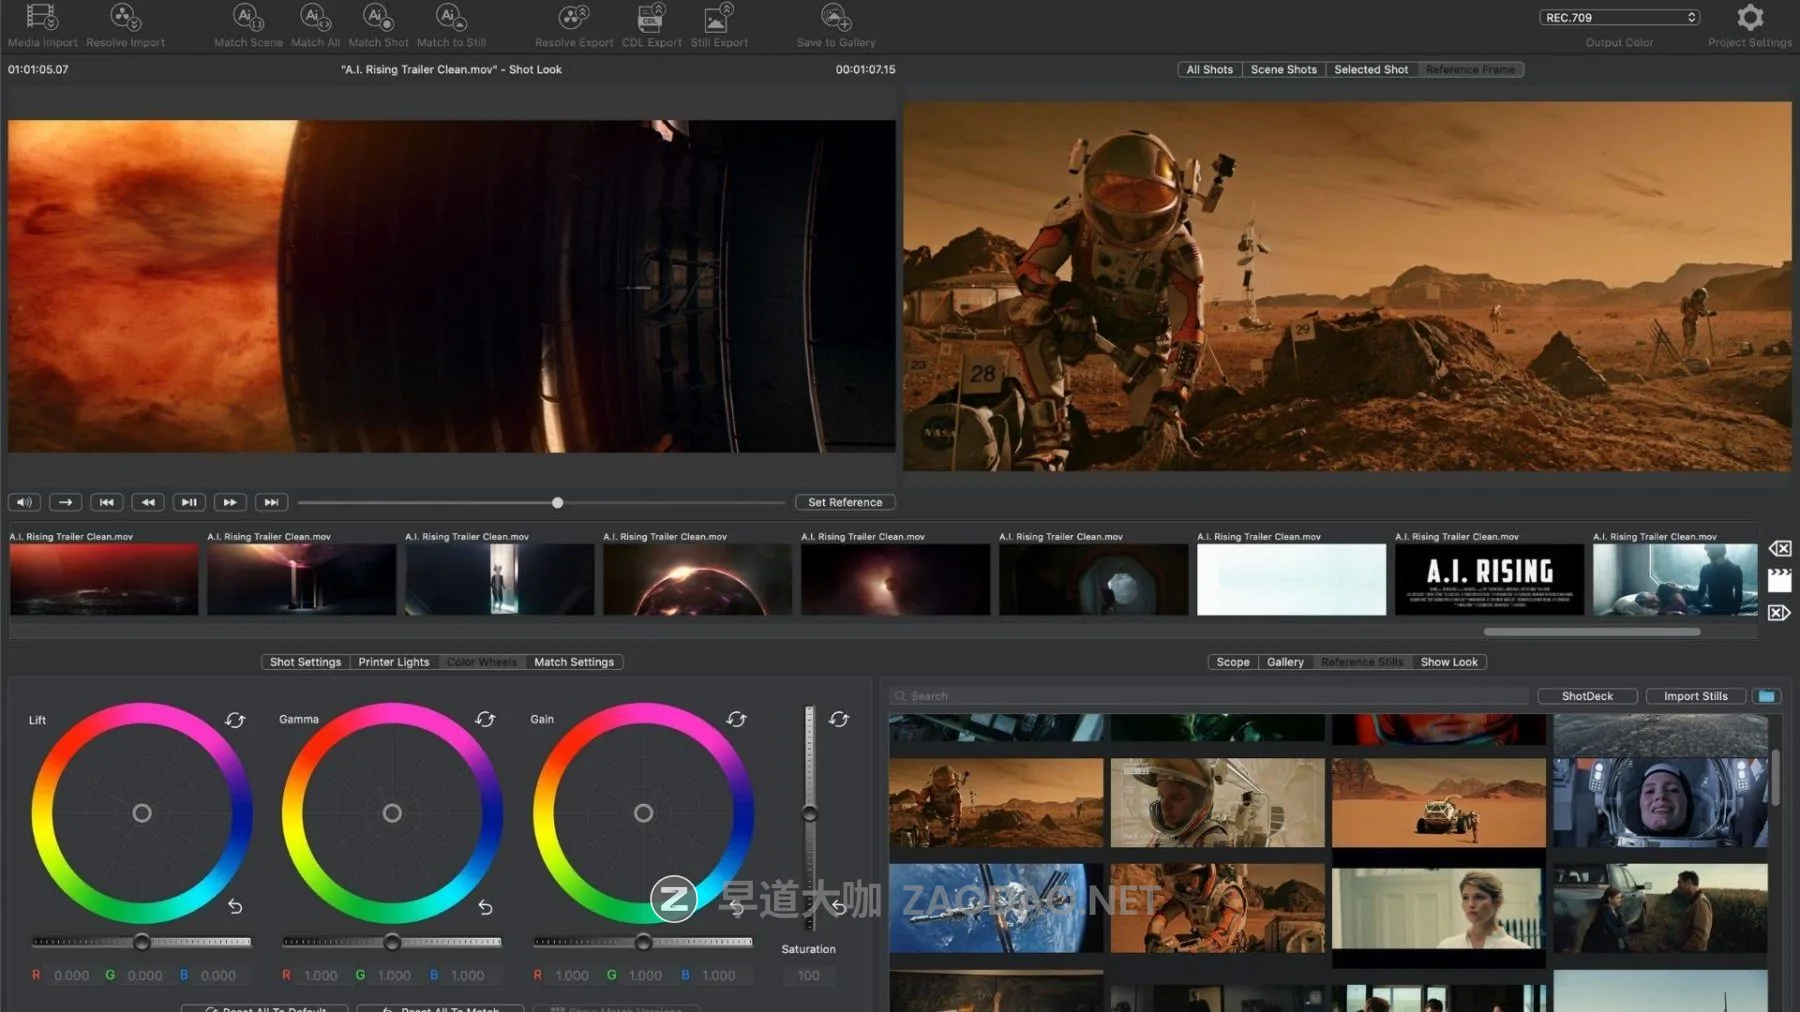Reset the Gamma color wheel
Image resolution: width=1800 pixels, height=1012 pixels.
pos(485,719)
